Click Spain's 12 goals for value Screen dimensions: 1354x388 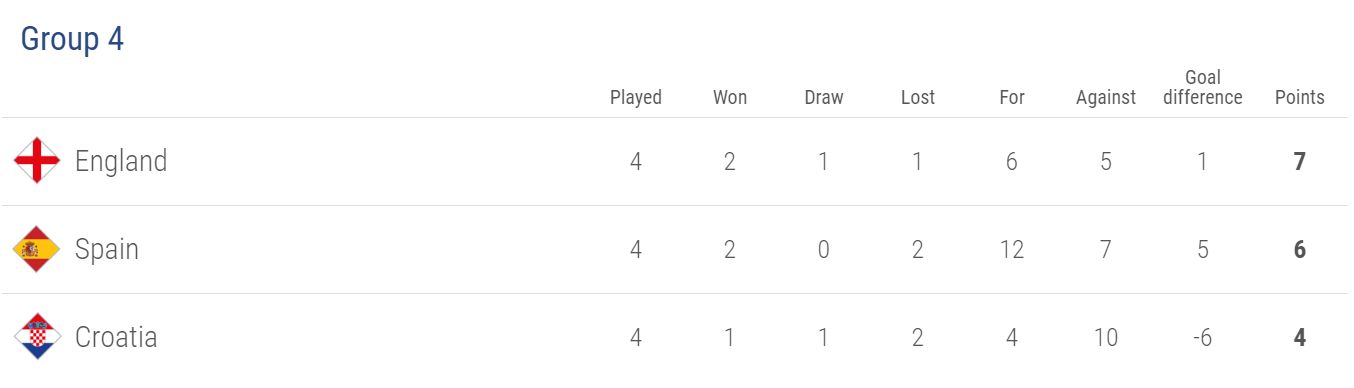tap(1012, 249)
